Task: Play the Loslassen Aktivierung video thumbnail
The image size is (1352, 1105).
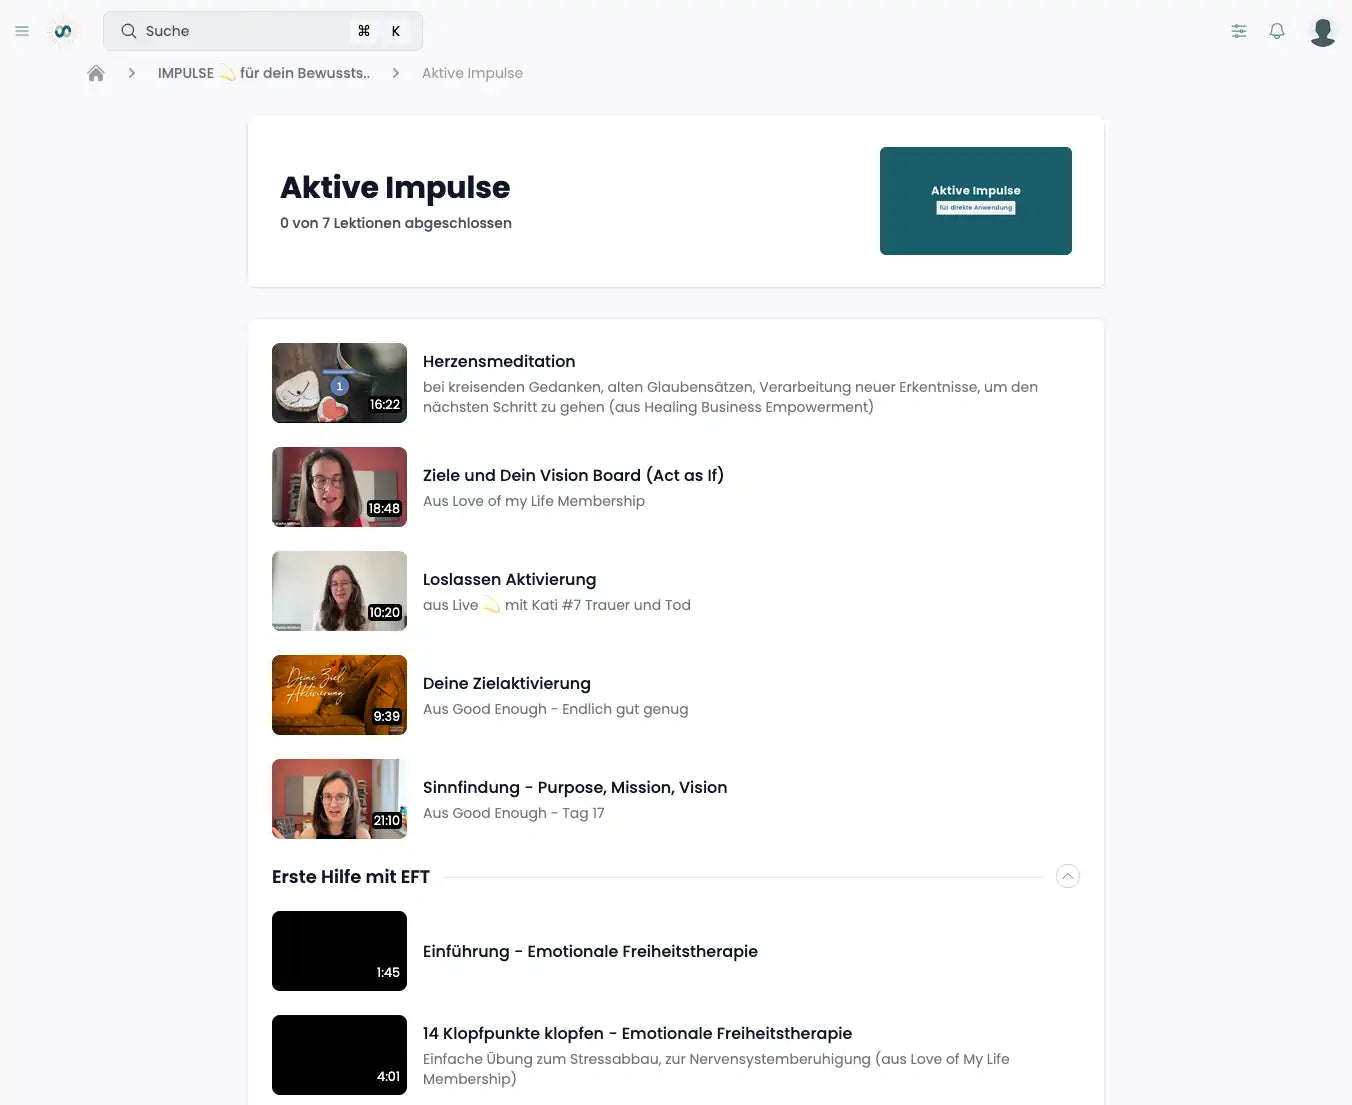Action: click(x=339, y=591)
